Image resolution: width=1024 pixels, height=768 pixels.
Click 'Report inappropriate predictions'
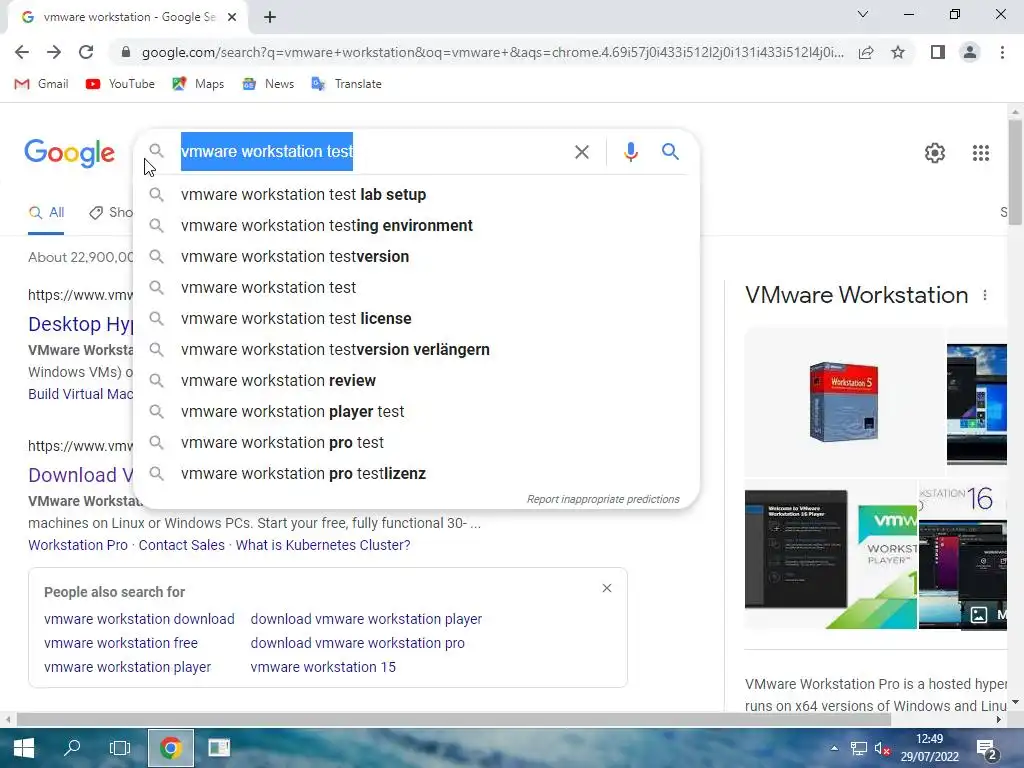pyautogui.click(x=603, y=499)
